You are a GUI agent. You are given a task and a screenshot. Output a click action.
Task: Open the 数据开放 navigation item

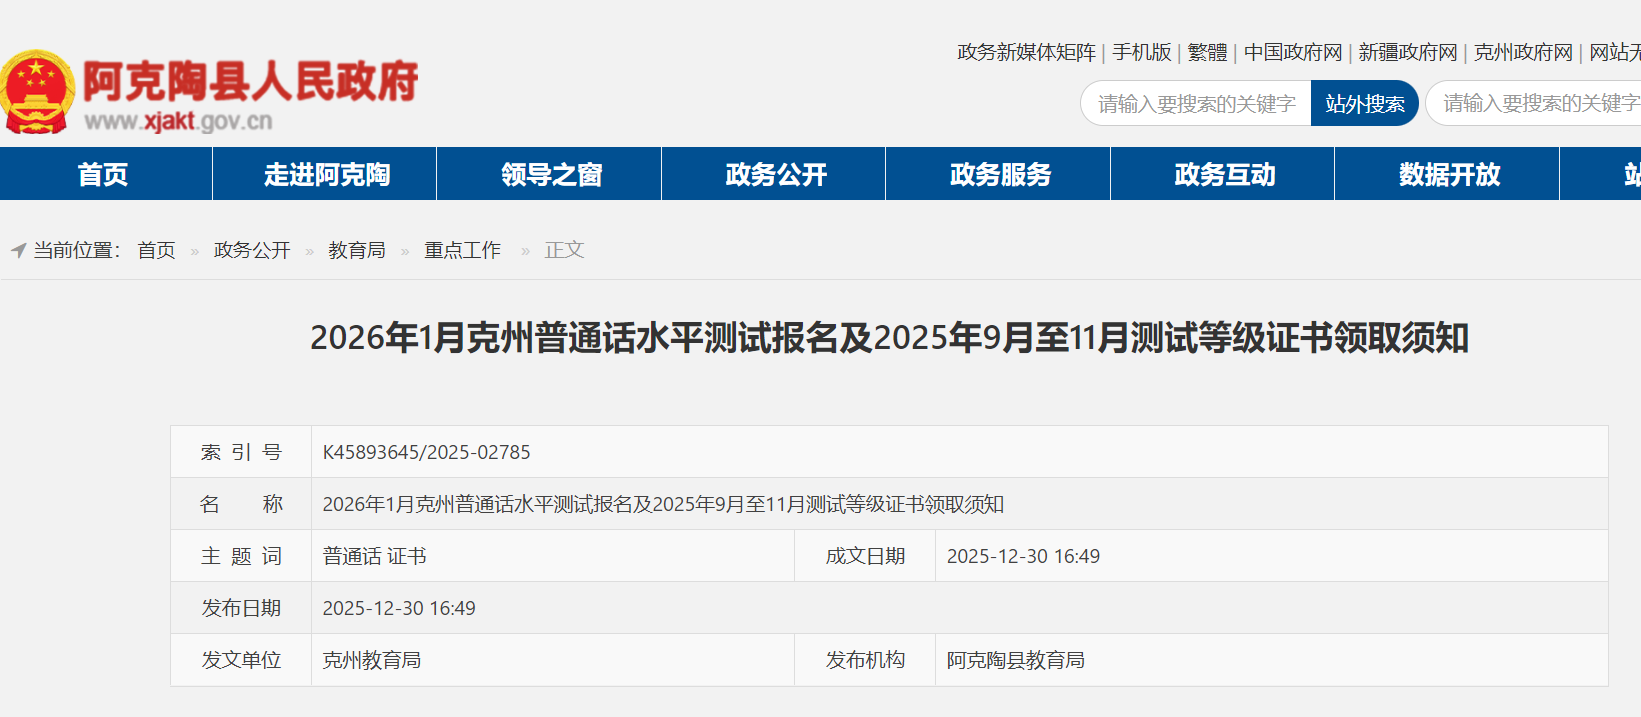pyautogui.click(x=1449, y=174)
